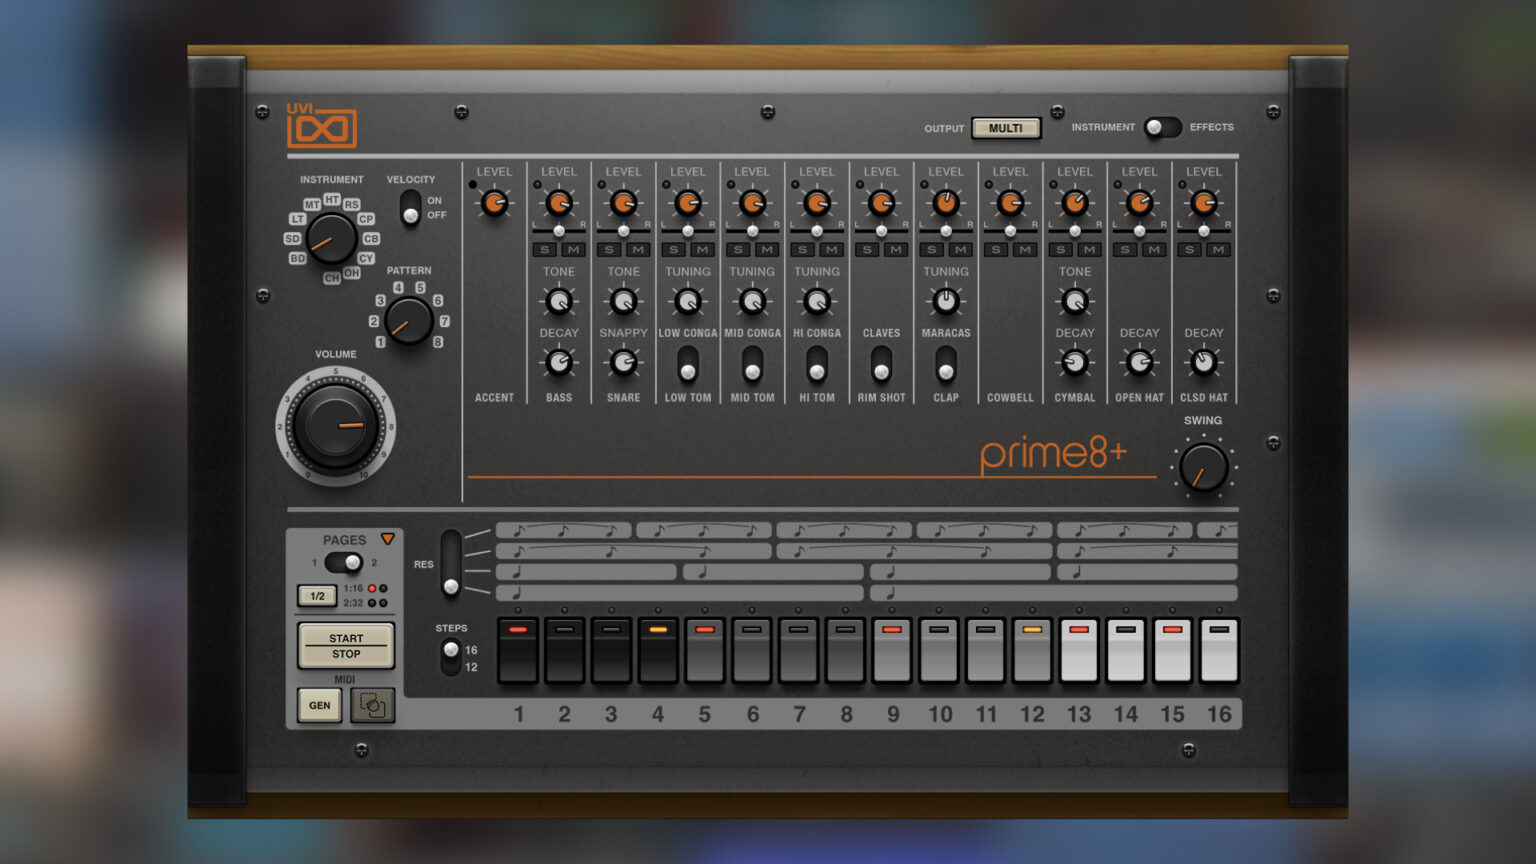This screenshot has width=1536, height=864.
Task: Click the MIDI drag-and-drop icon
Action: (372, 705)
